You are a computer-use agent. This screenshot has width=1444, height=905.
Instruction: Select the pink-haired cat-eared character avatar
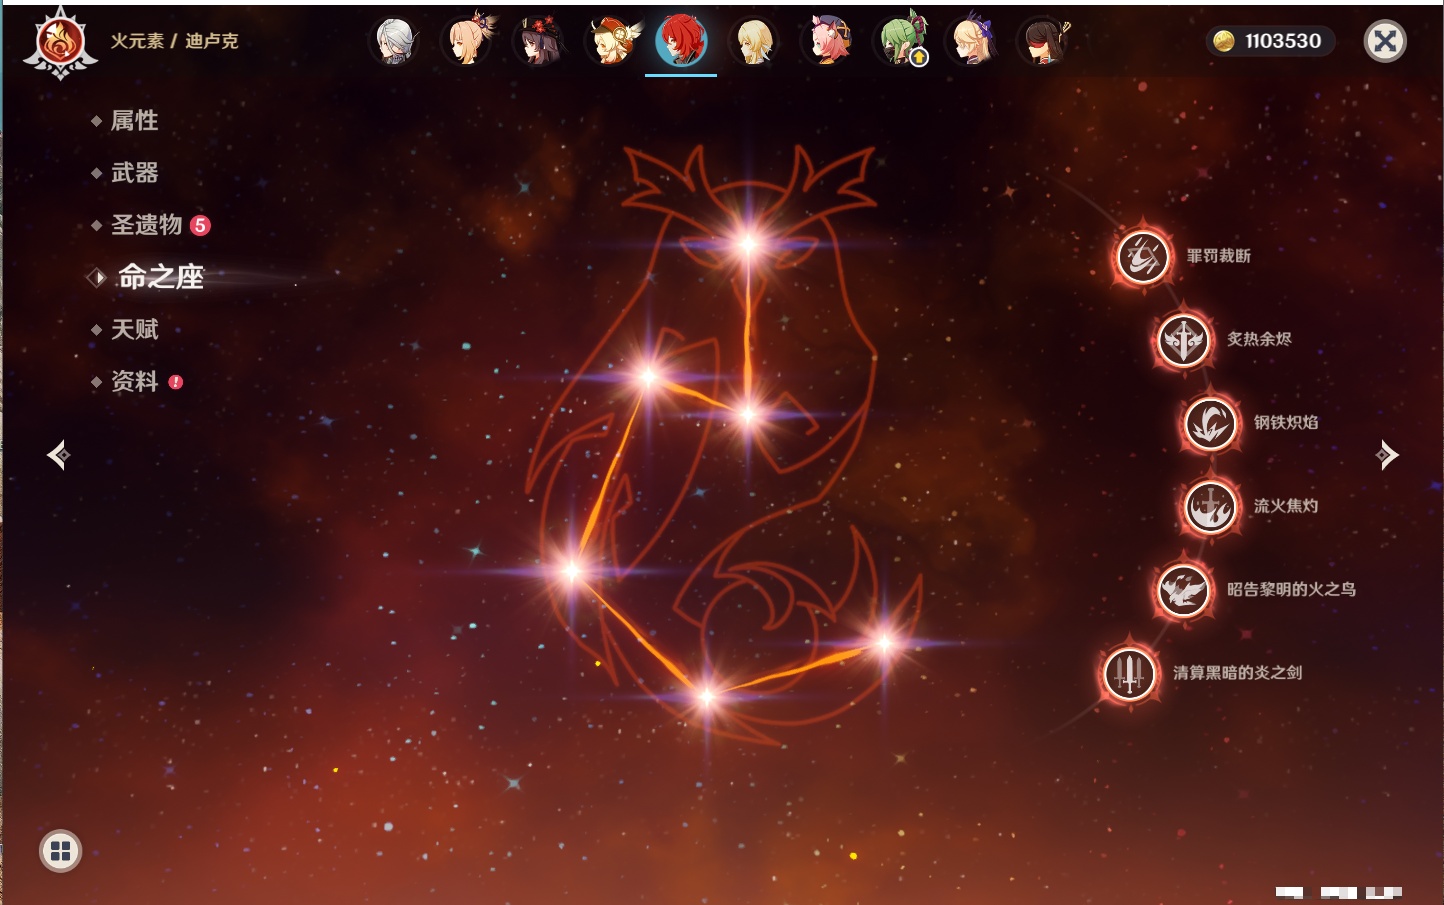click(828, 42)
